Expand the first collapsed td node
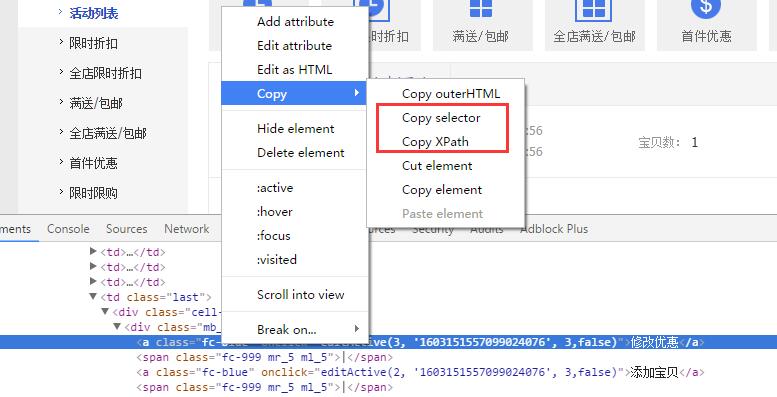Viewport: 777px width, 397px height. pos(93,251)
